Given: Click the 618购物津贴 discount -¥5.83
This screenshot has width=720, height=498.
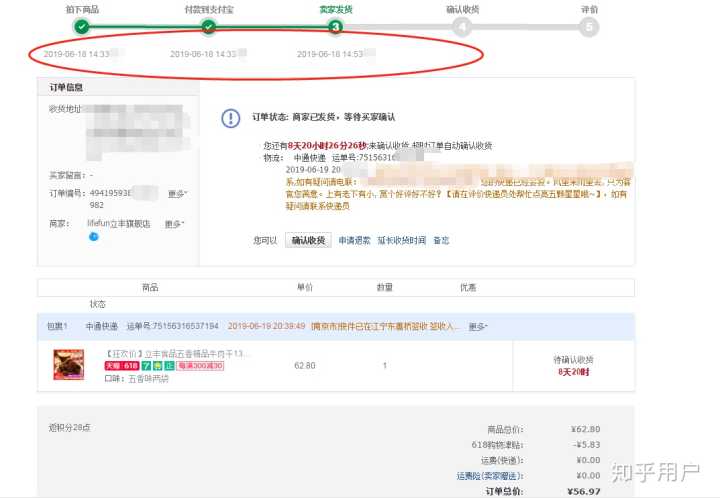Looking at the screenshot, I should (586, 445).
